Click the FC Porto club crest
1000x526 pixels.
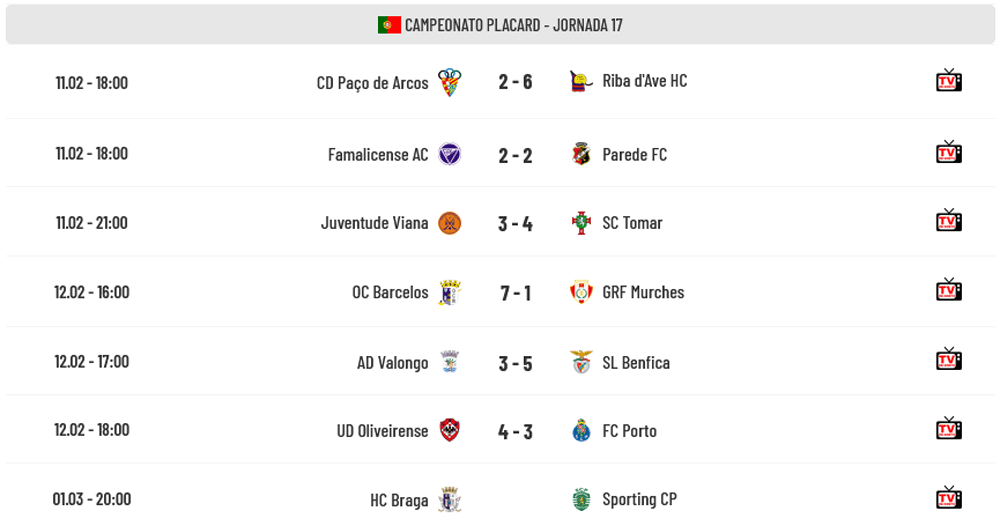[x=581, y=431]
